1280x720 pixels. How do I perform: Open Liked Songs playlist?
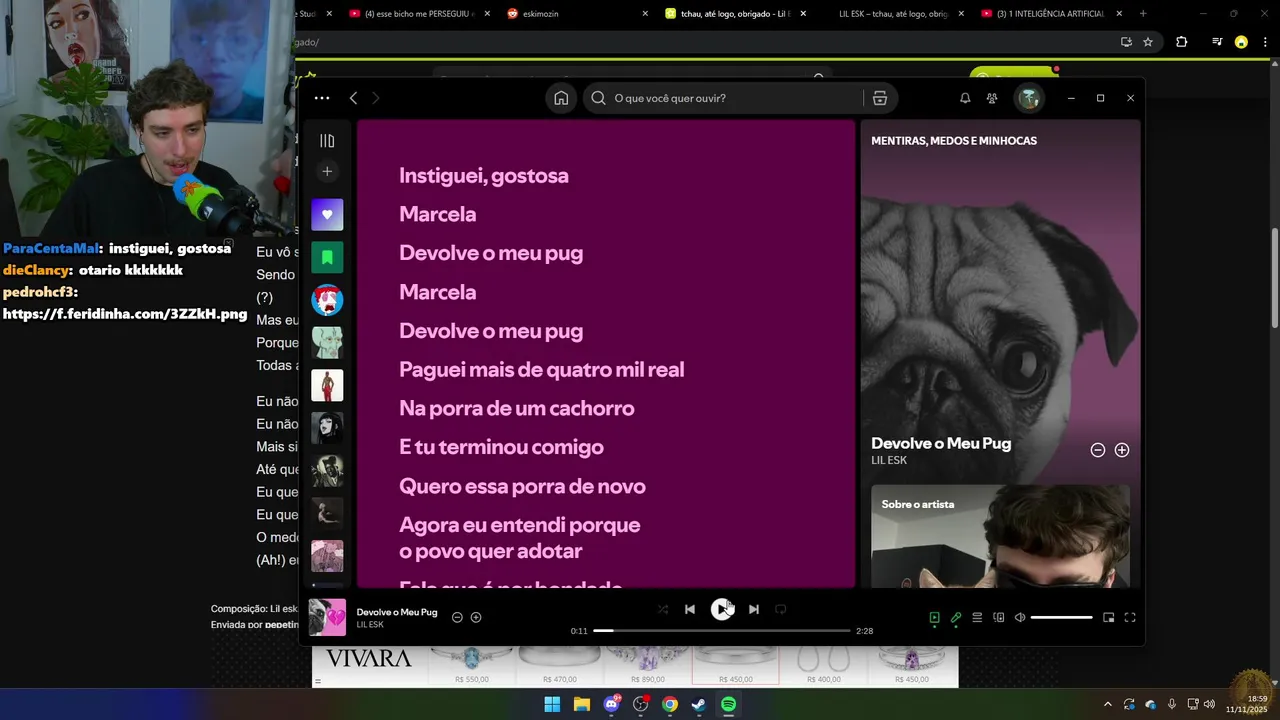click(327, 215)
